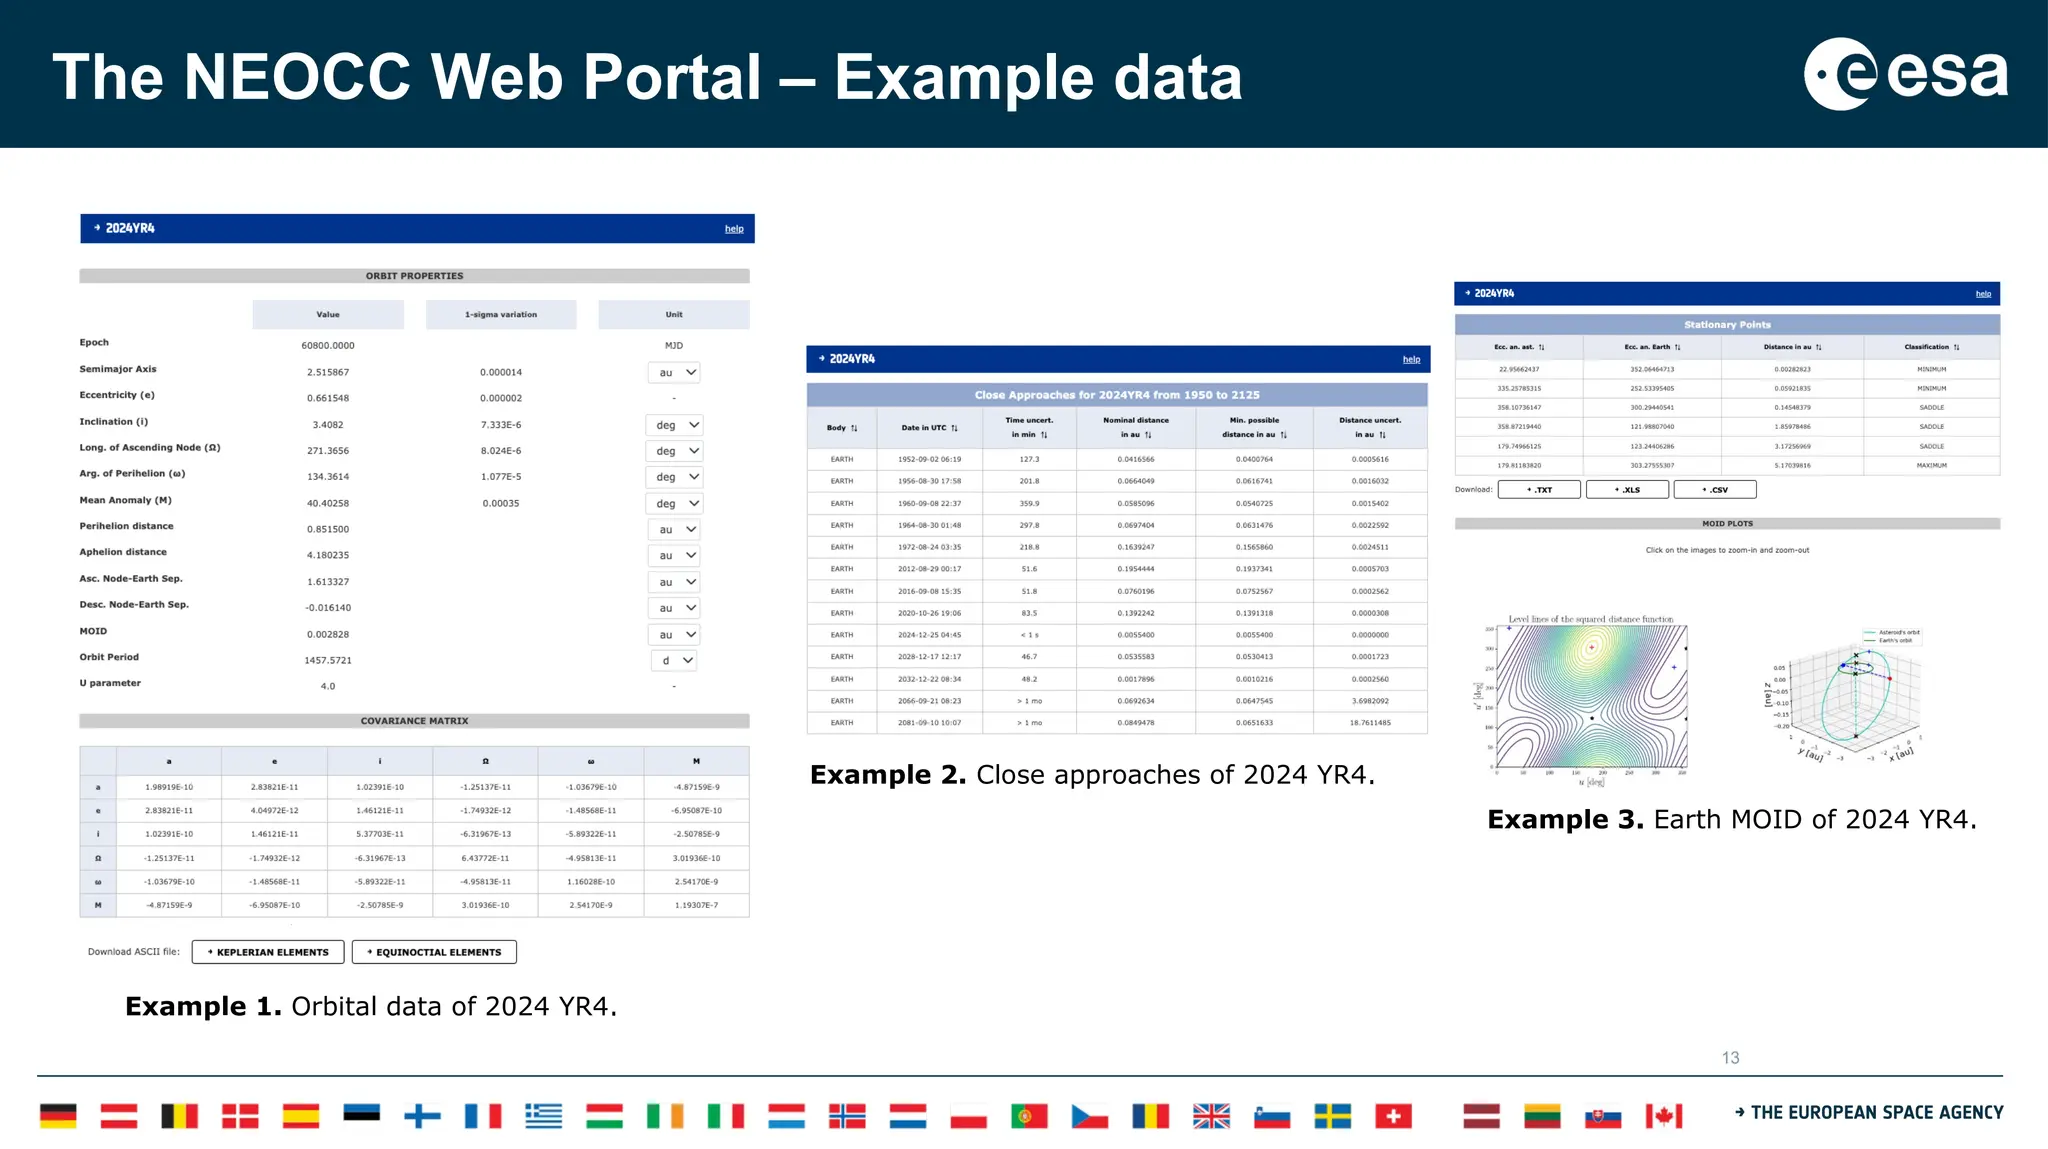Click the French flag icon
This screenshot has height=1149, width=2048.
point(483,1116)
